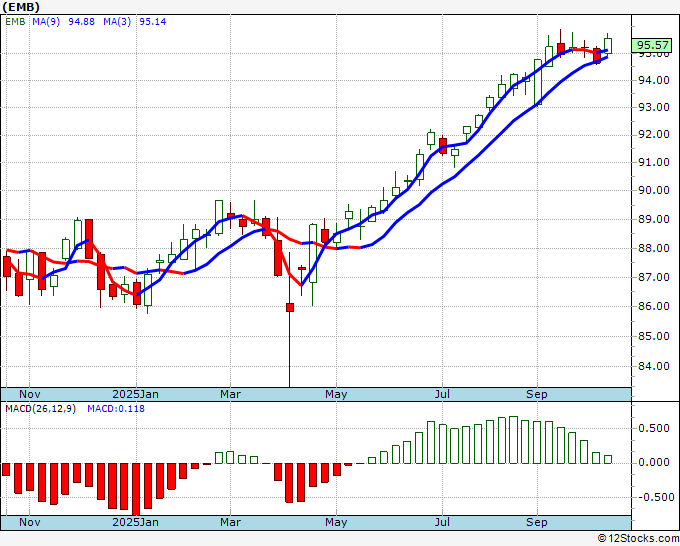Click May on the MACD panel date axis
The width and height of the screenshot is (680, 546).
click(x=336, y=522)
